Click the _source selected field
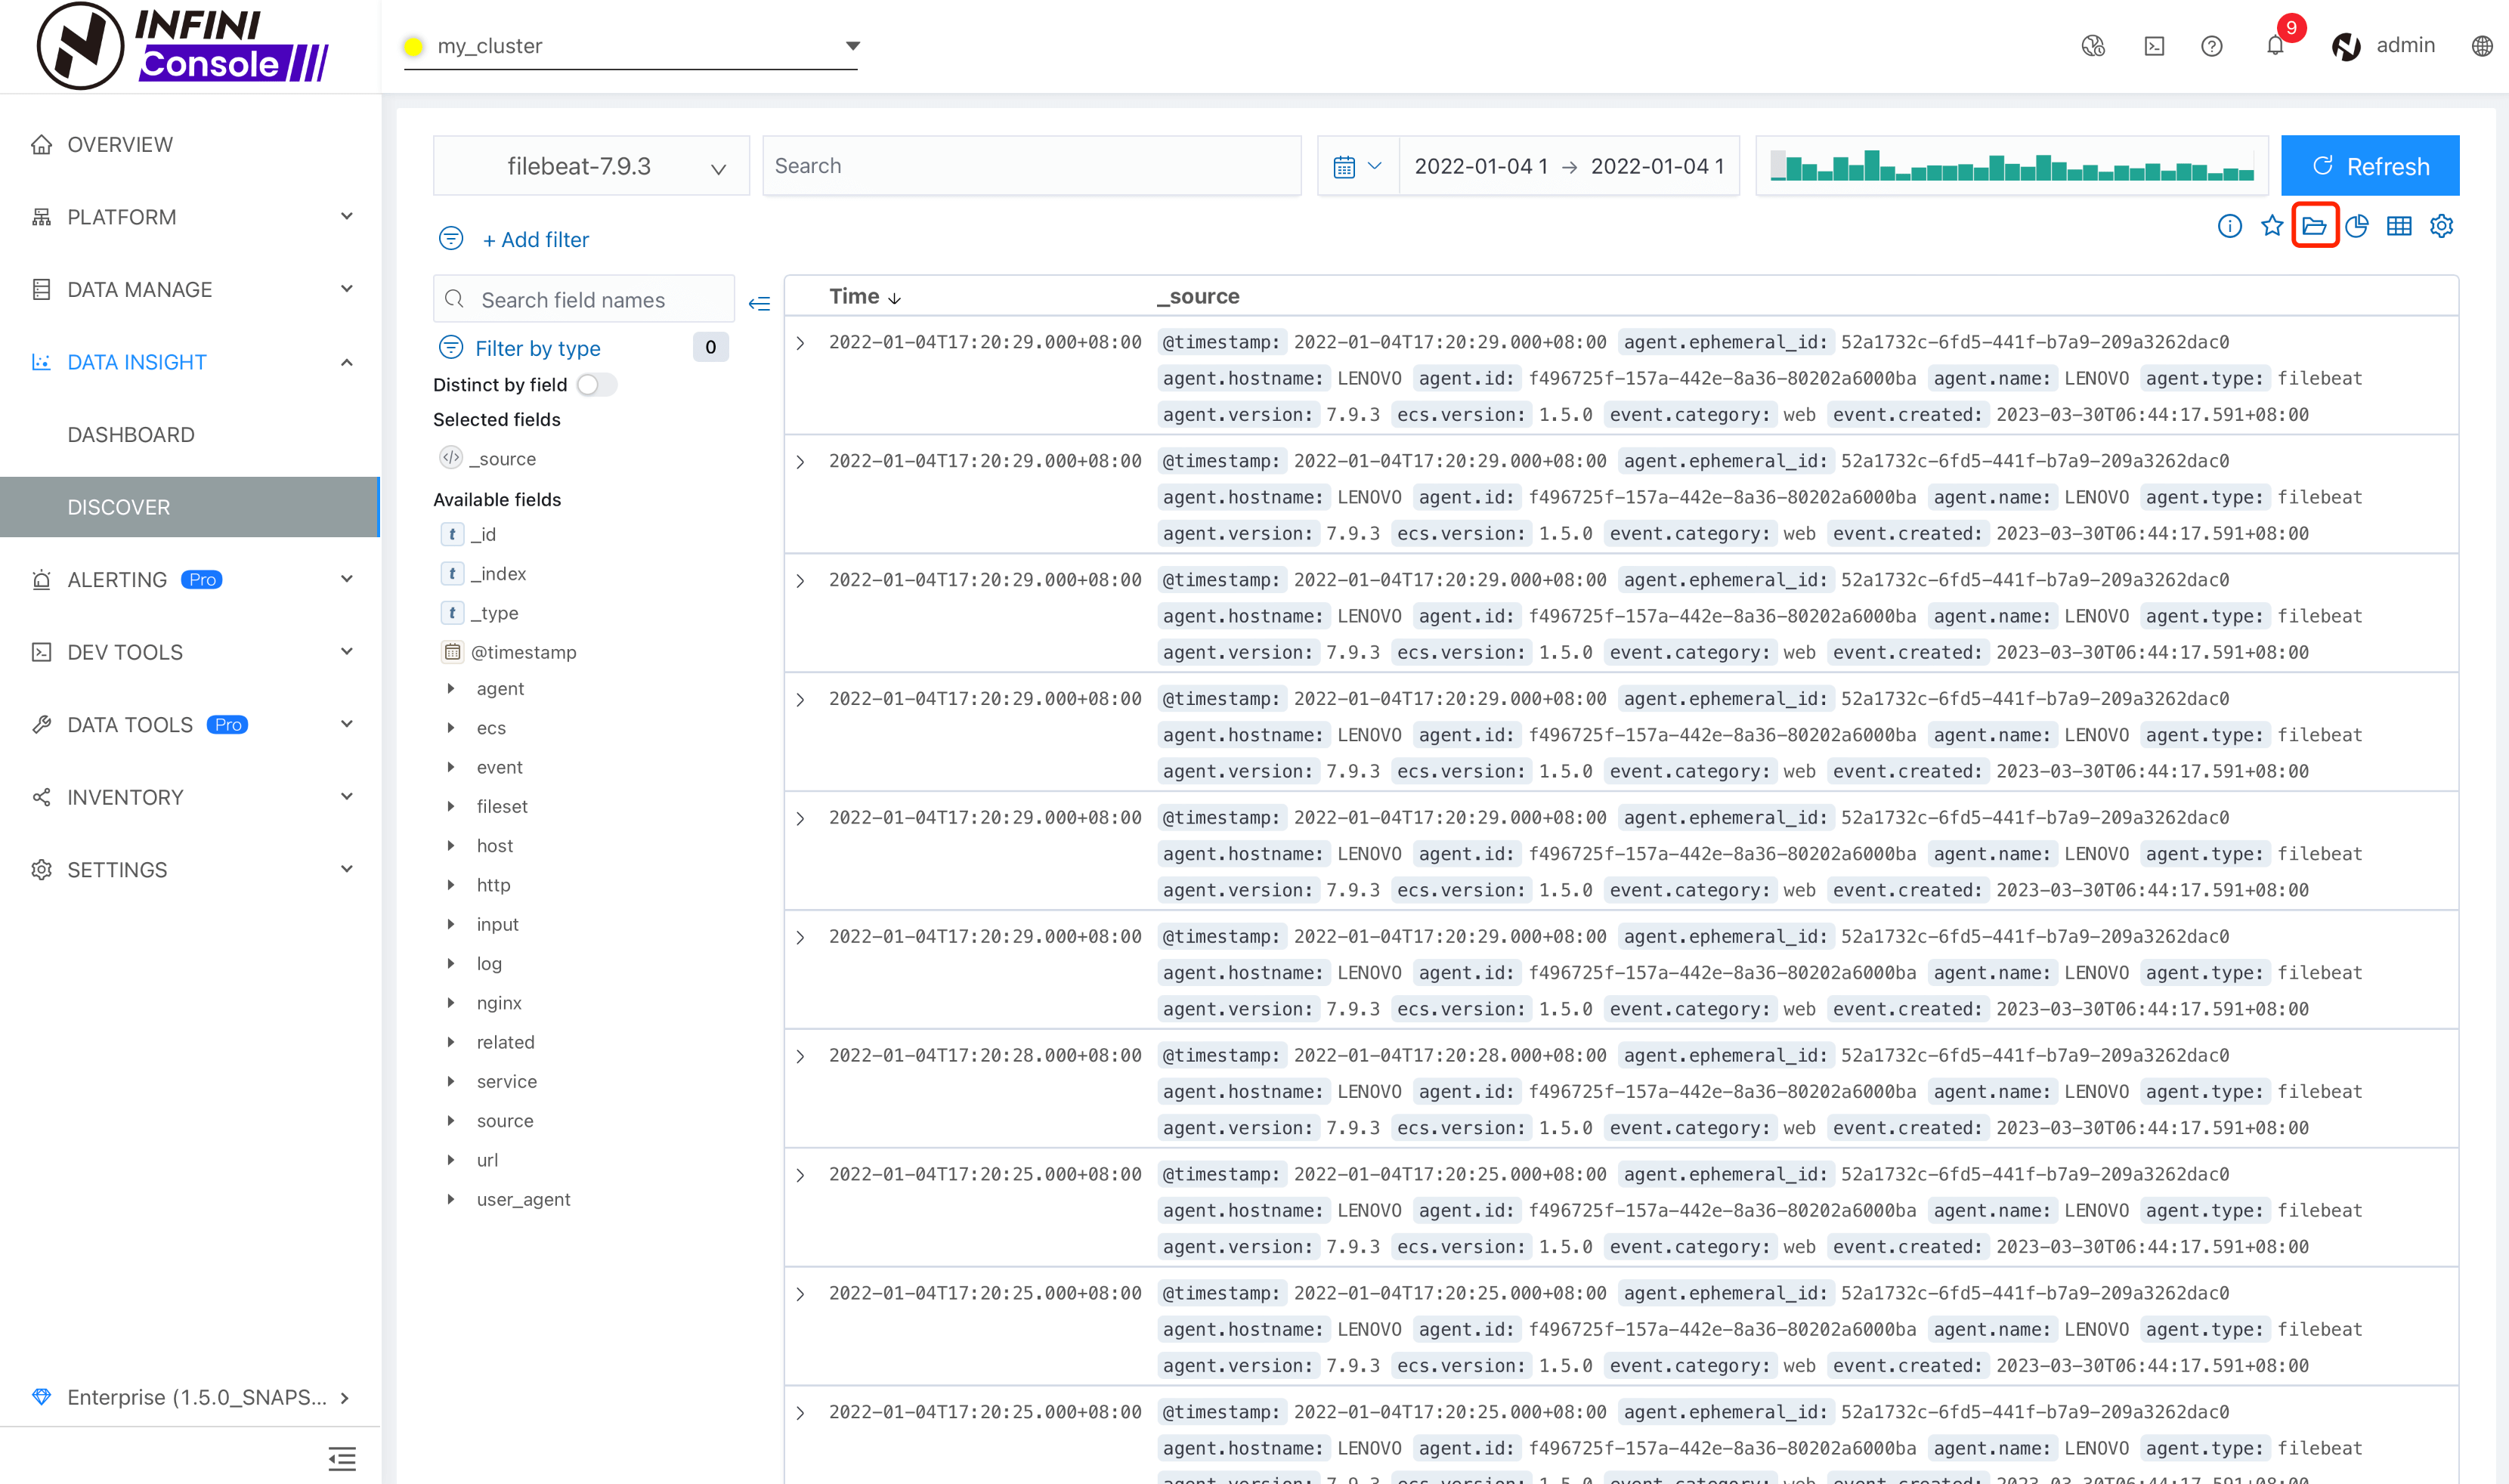The width and height of the screenshot is (2509, 1484). click(503, 459)
